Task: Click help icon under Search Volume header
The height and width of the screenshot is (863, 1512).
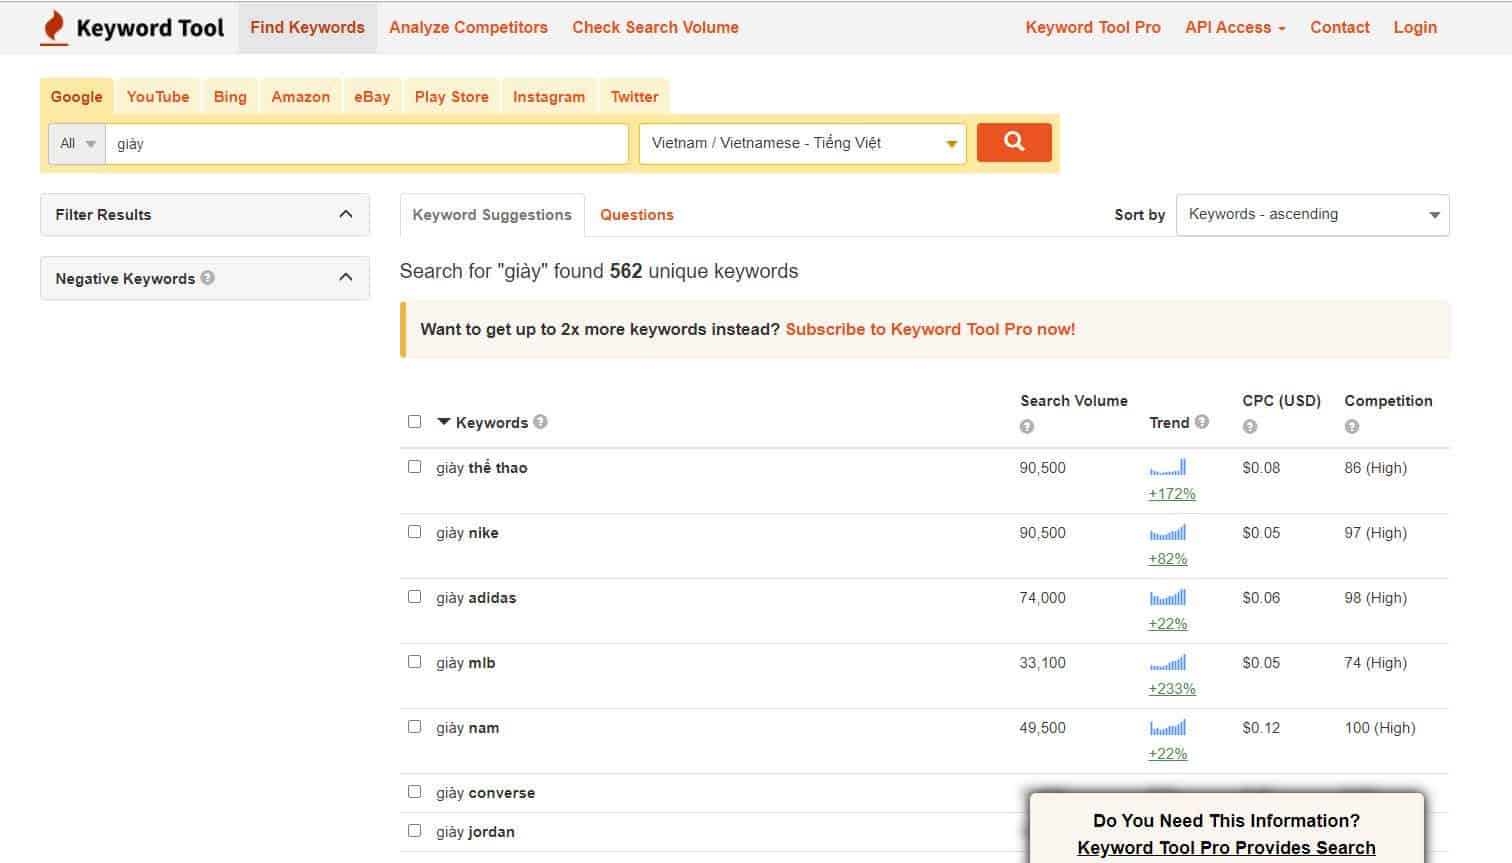Action: point(1026,427)
